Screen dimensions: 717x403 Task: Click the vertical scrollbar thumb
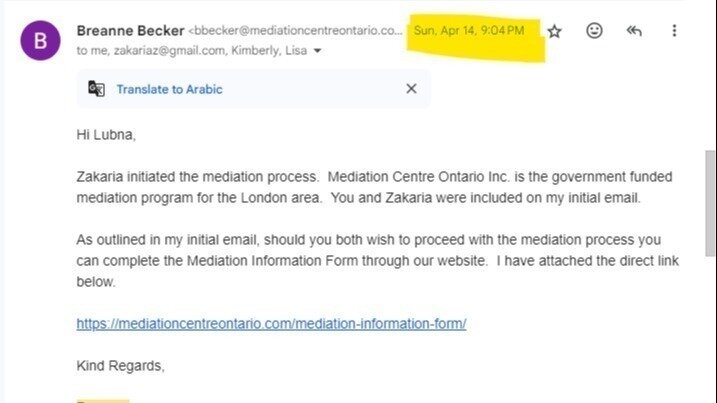tap(710, 204)
